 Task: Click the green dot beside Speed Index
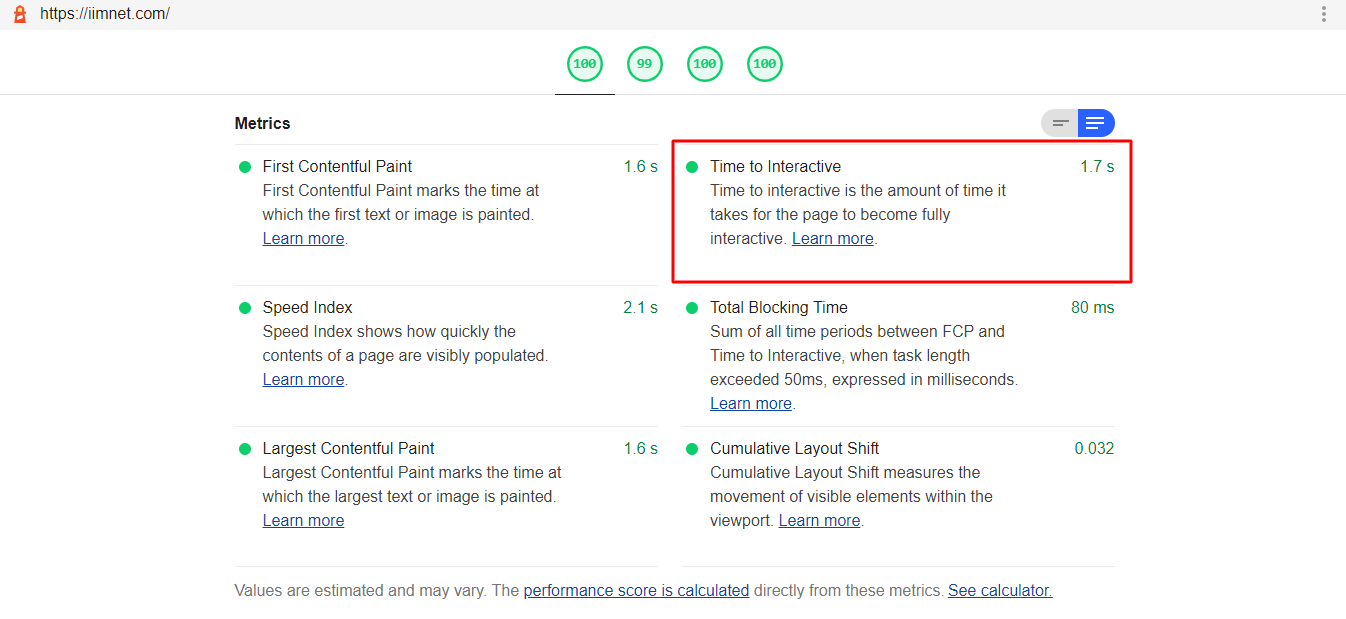245,308
